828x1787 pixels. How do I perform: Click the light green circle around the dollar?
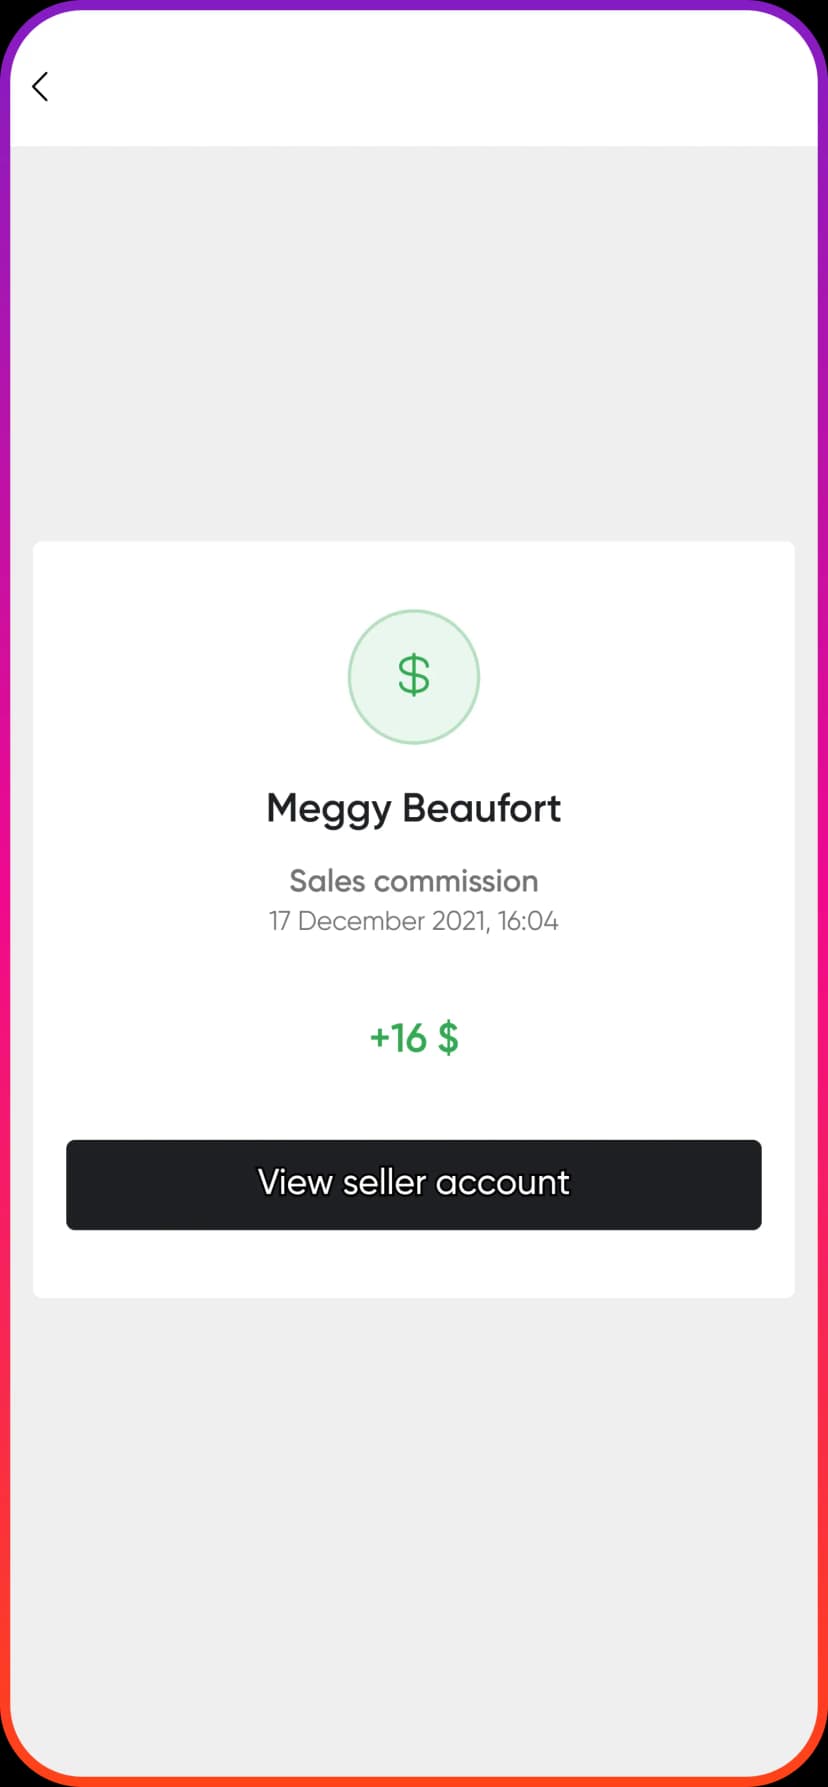click(x=414, y=677)
